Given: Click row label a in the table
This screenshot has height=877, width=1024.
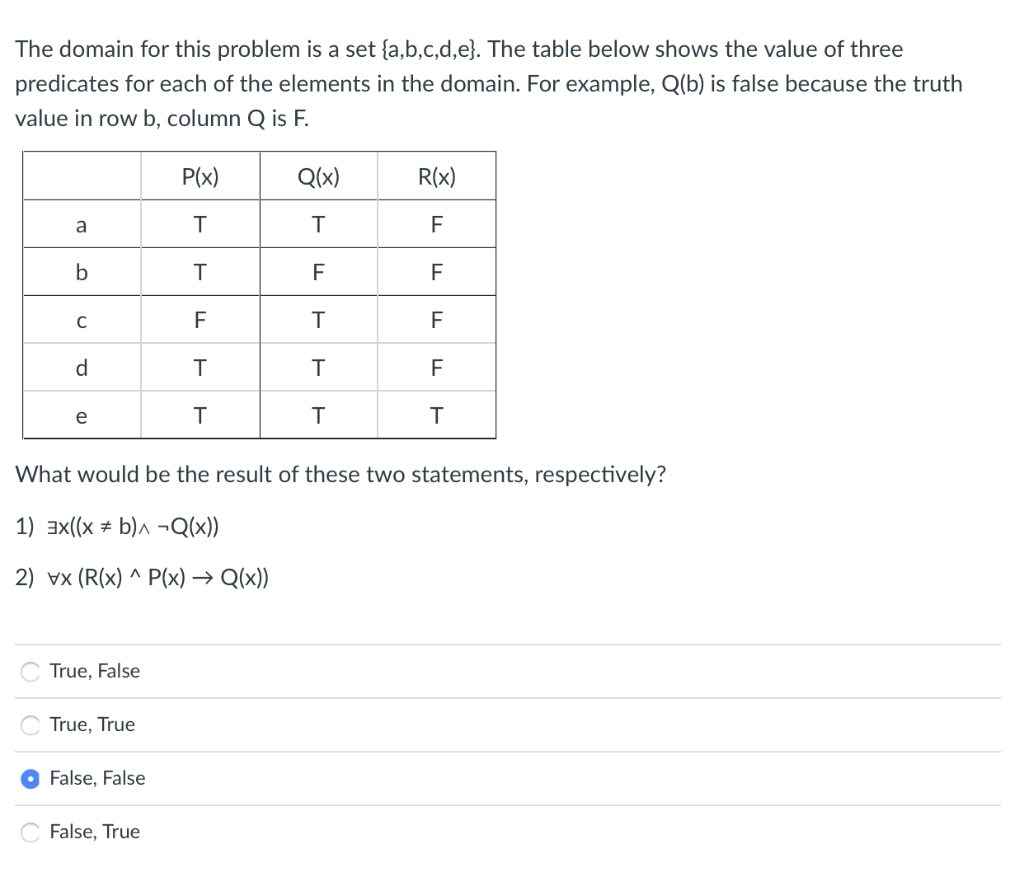Looking at the screenshot, I should pos(81,224).
